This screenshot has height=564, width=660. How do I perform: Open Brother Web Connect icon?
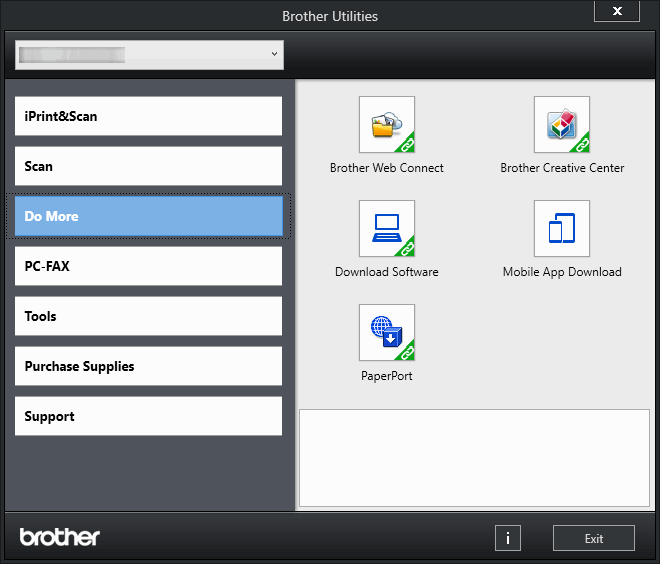(x=386, y=125)
